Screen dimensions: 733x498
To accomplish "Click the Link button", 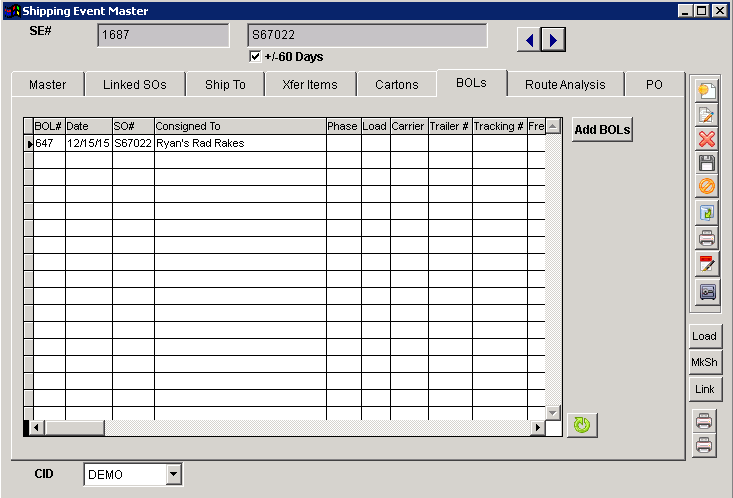I will (x=705, y=388).
